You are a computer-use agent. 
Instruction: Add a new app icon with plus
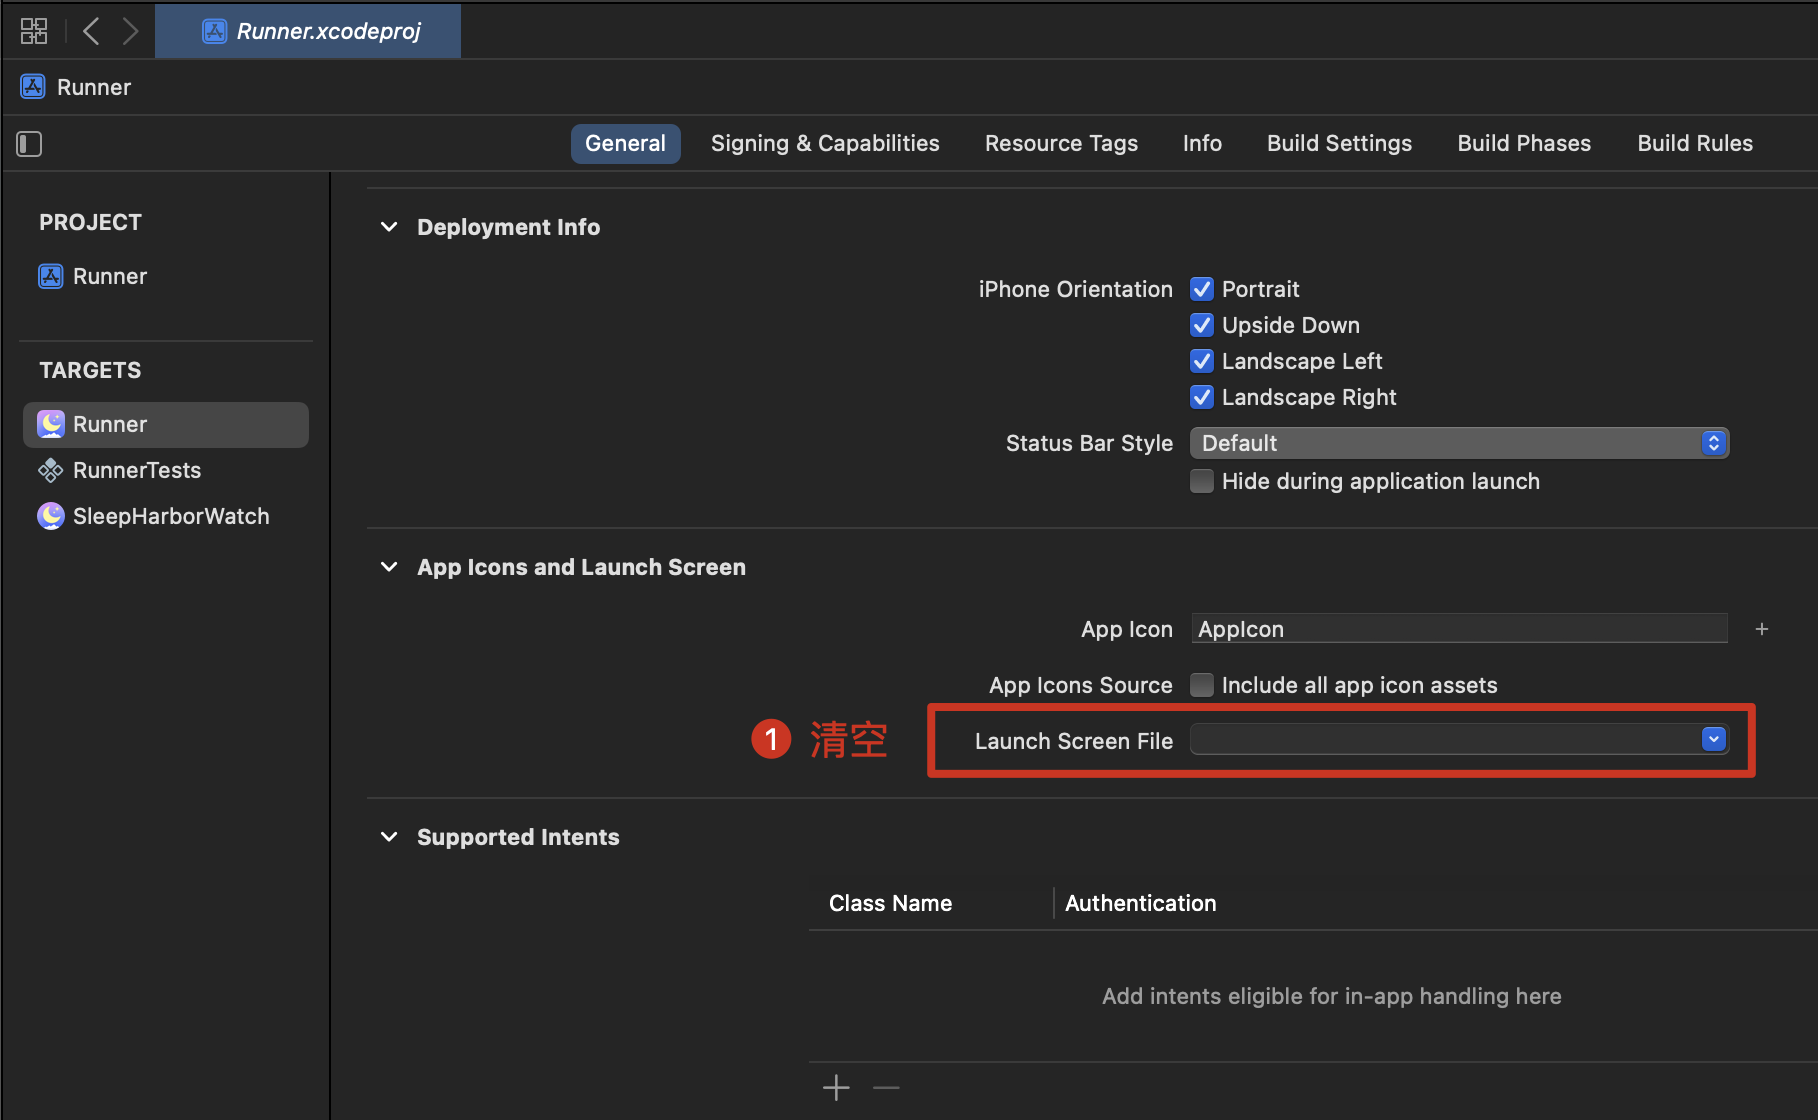(1762, 629)
